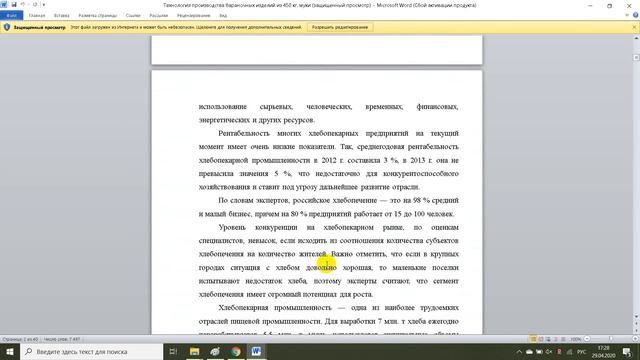Close the Protected View yellow message bar
This screenshot has height=360, width=640.
click(634, 27)
